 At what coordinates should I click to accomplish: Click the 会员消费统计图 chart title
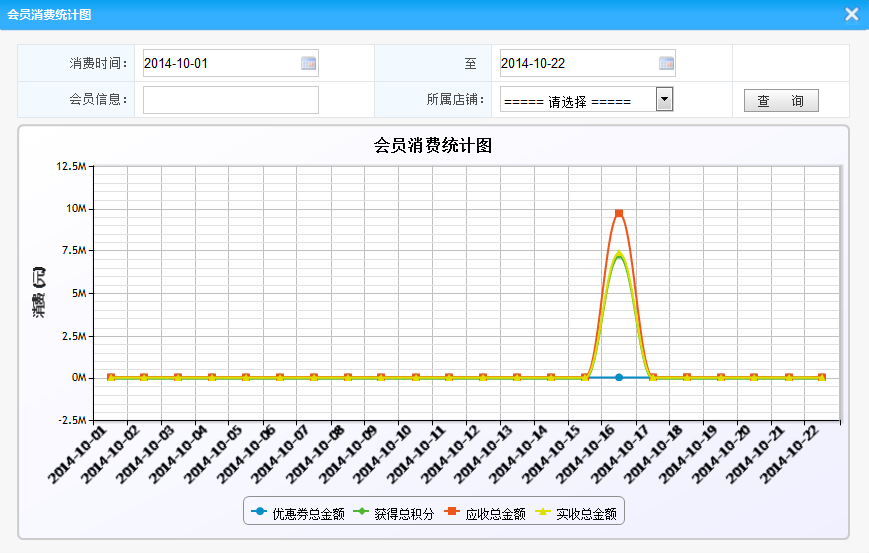pos(433,145)
